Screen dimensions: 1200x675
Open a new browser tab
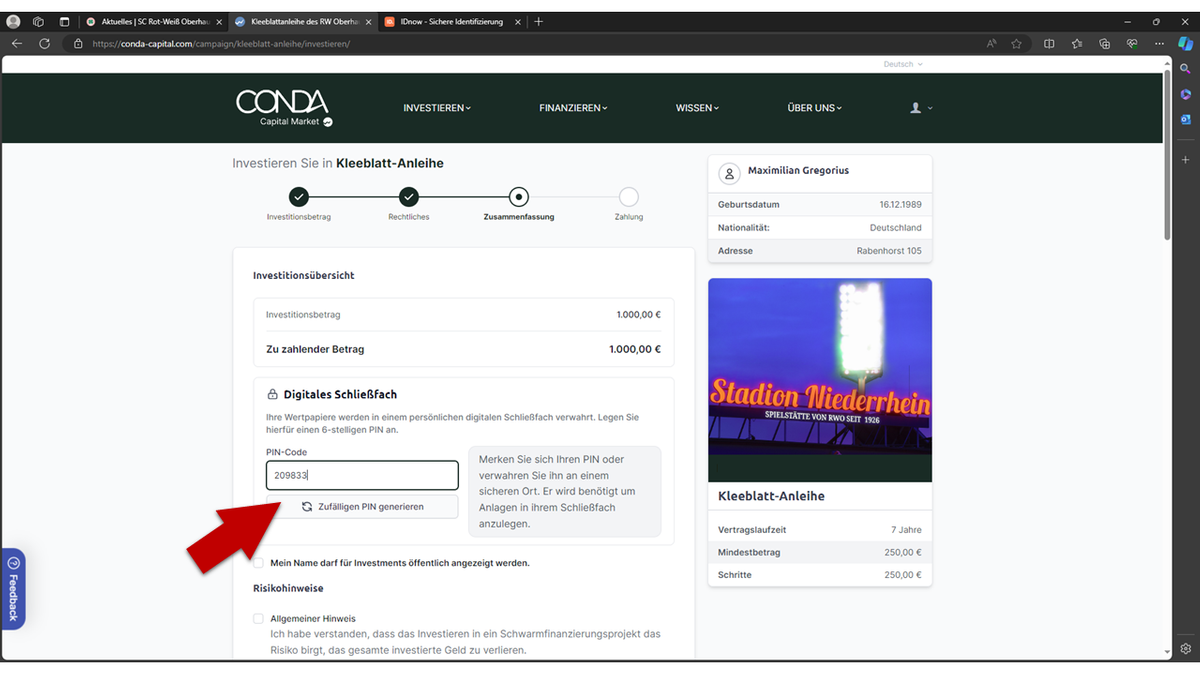[x=539, y=21]
